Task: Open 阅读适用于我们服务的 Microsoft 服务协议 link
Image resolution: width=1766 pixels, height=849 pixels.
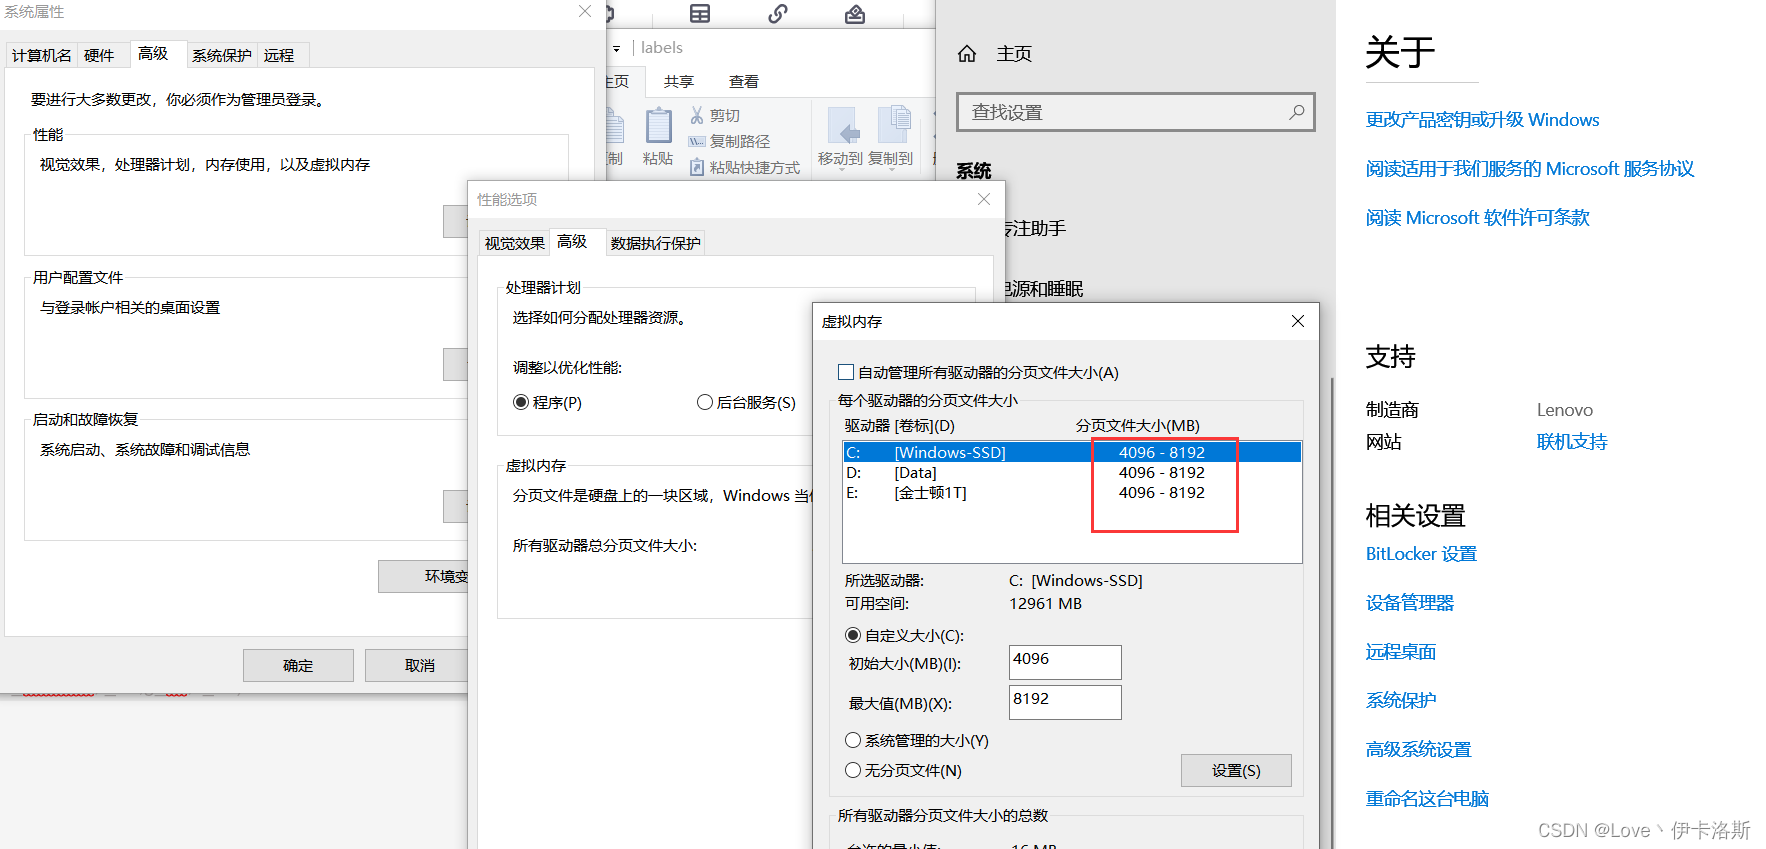Action: [1530, 169]
